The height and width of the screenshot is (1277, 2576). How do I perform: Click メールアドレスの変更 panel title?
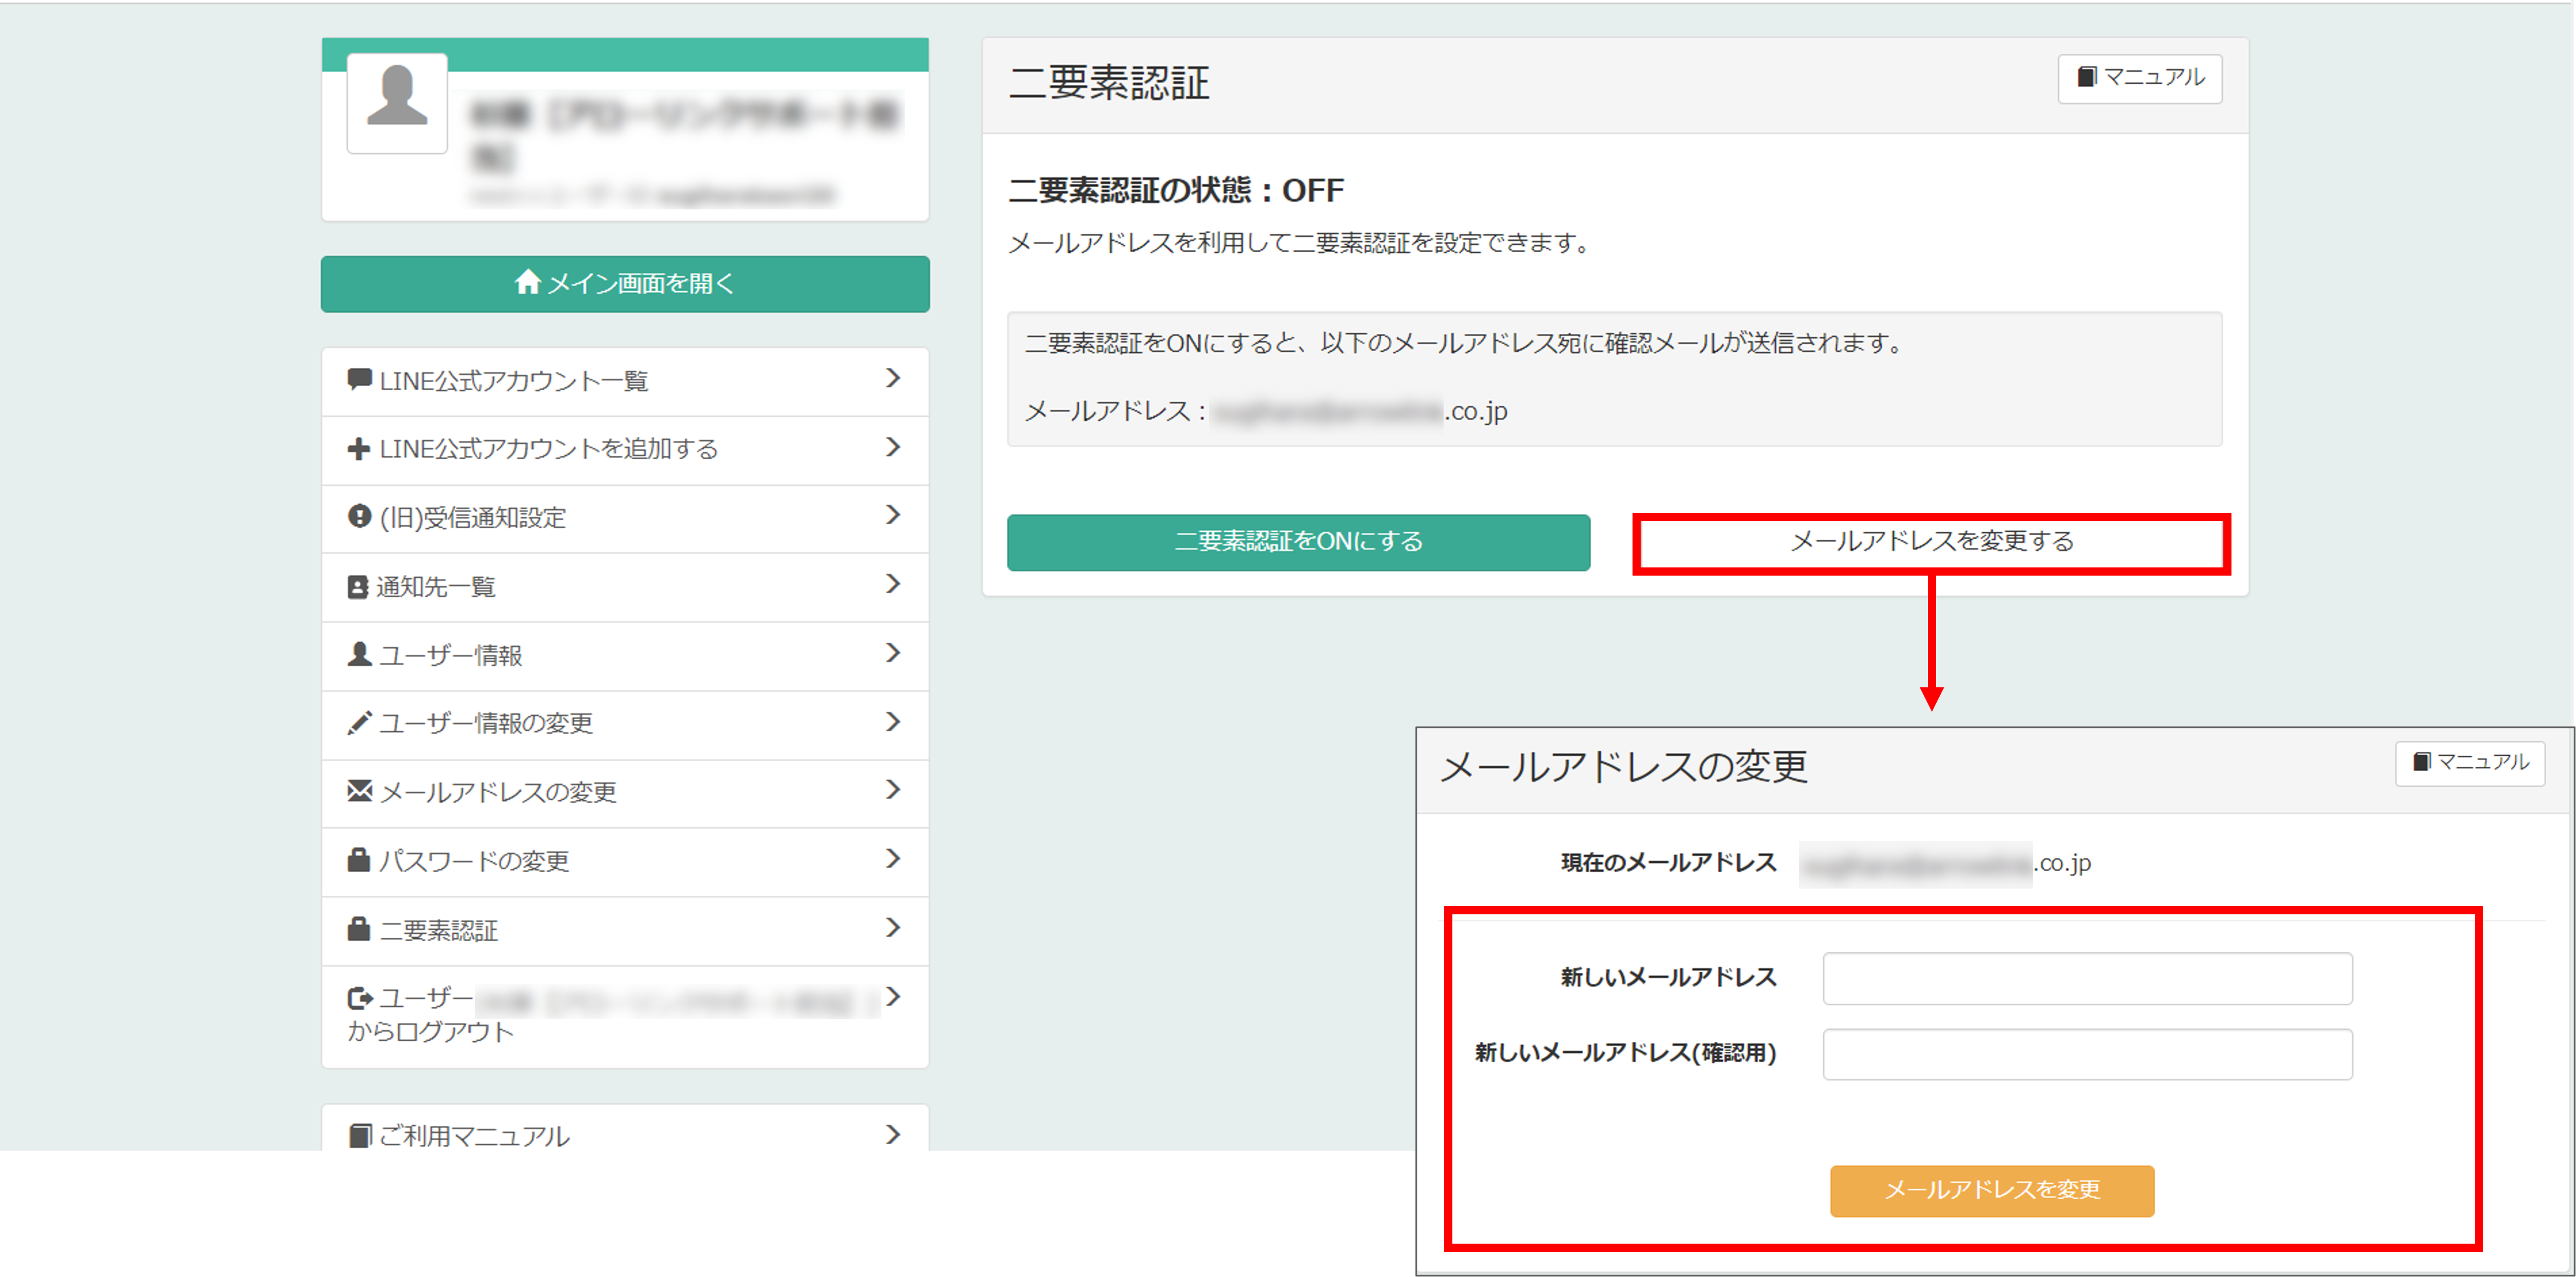[x=1624, y=767]
